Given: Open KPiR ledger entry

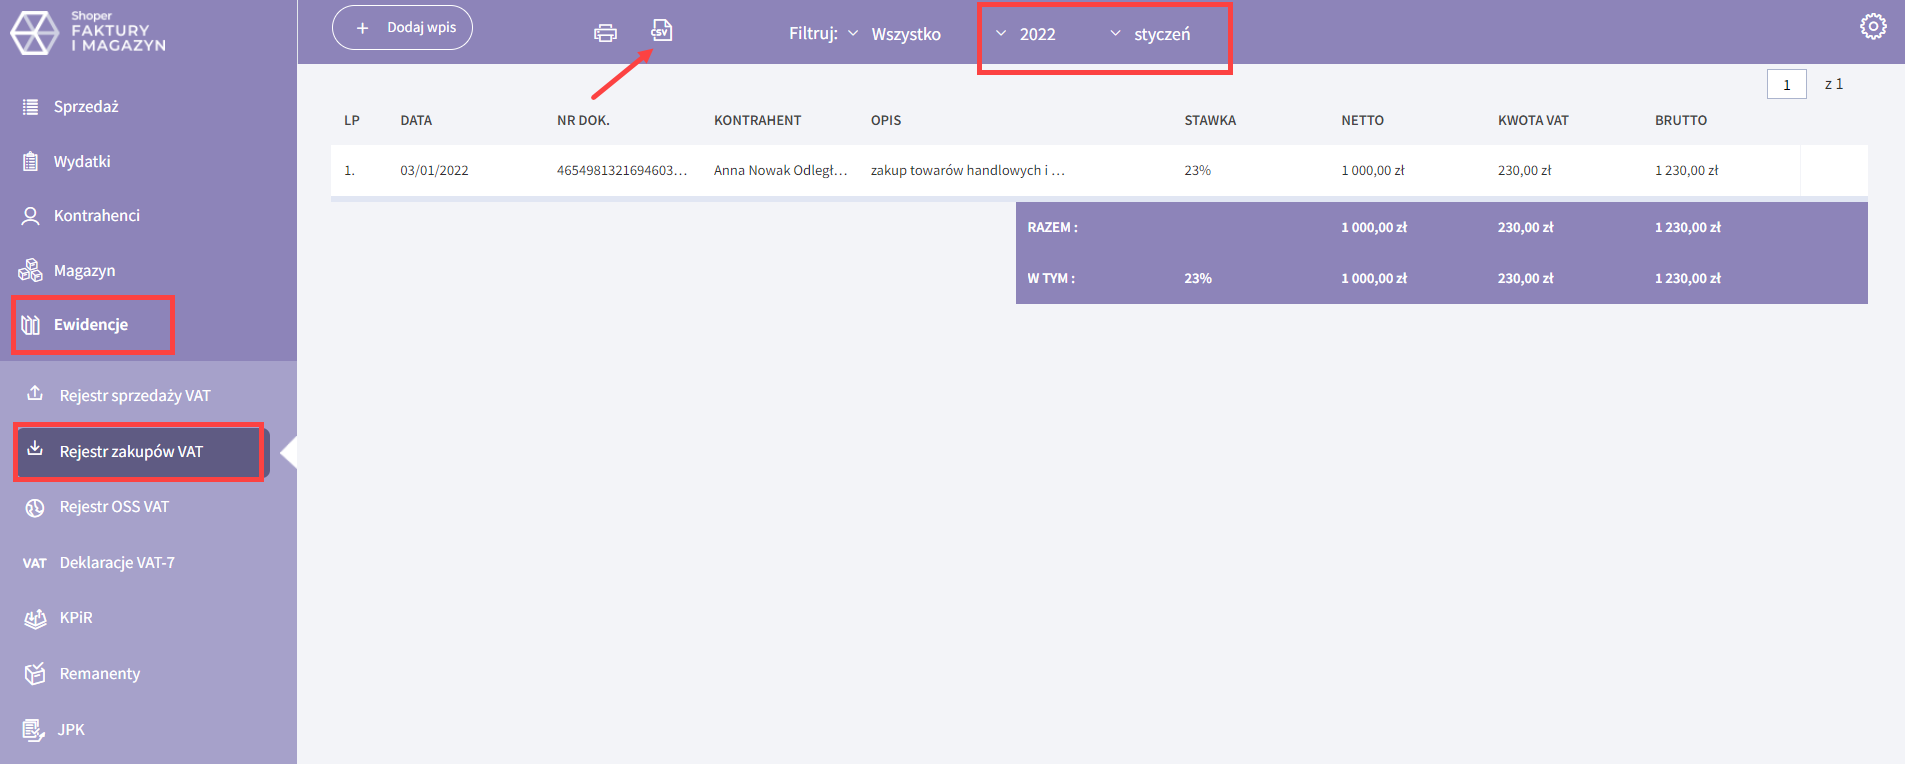Looking at the screenshot, I should [76, 618].
